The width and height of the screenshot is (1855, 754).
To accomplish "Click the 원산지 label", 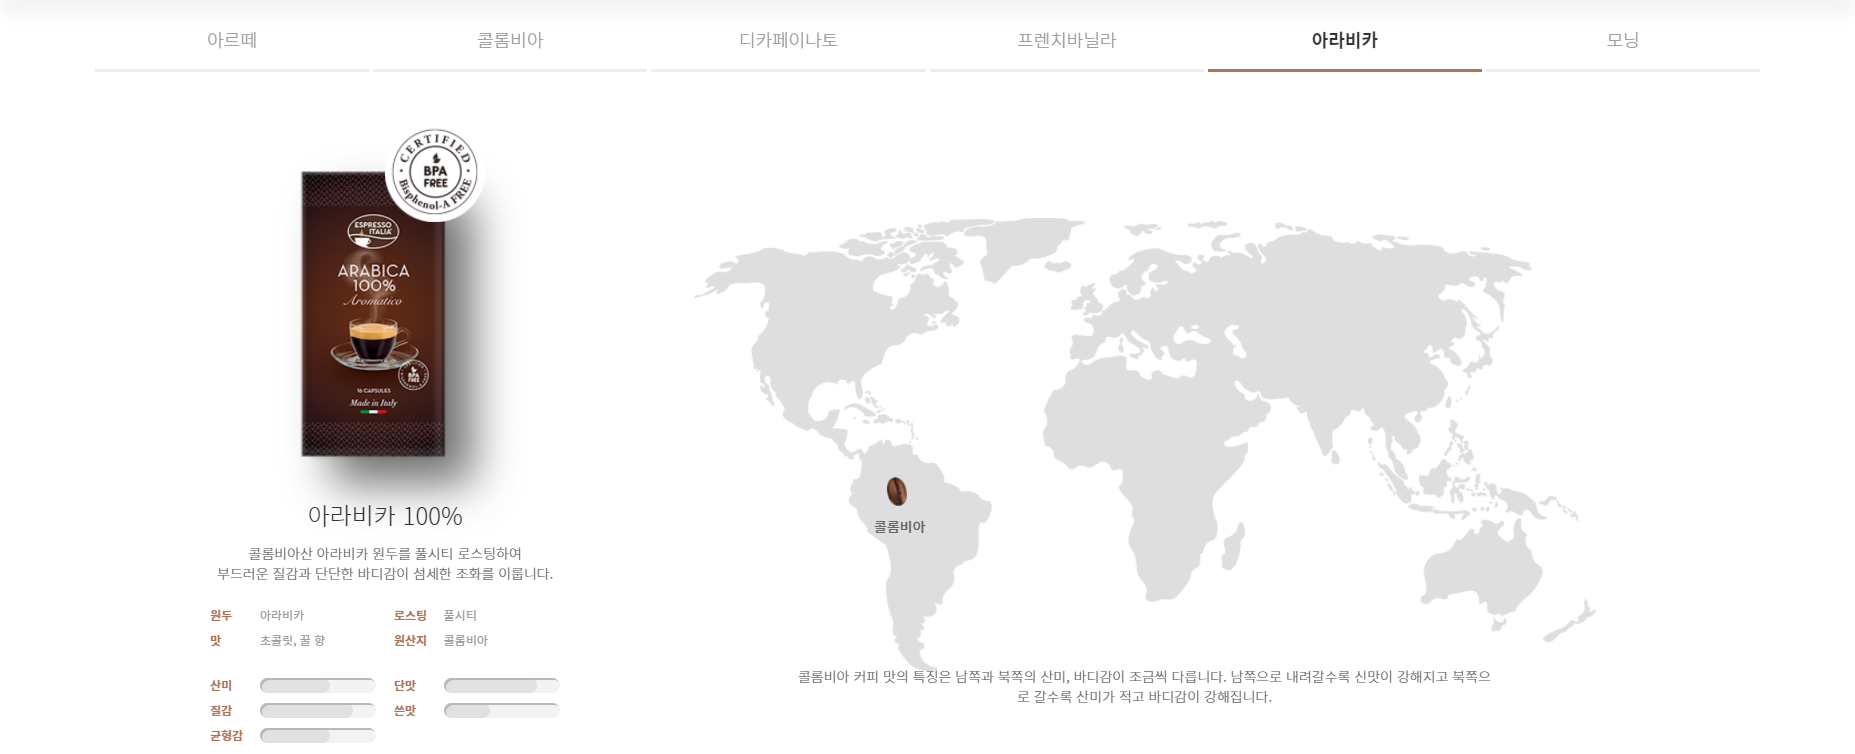I will point(410,640).
